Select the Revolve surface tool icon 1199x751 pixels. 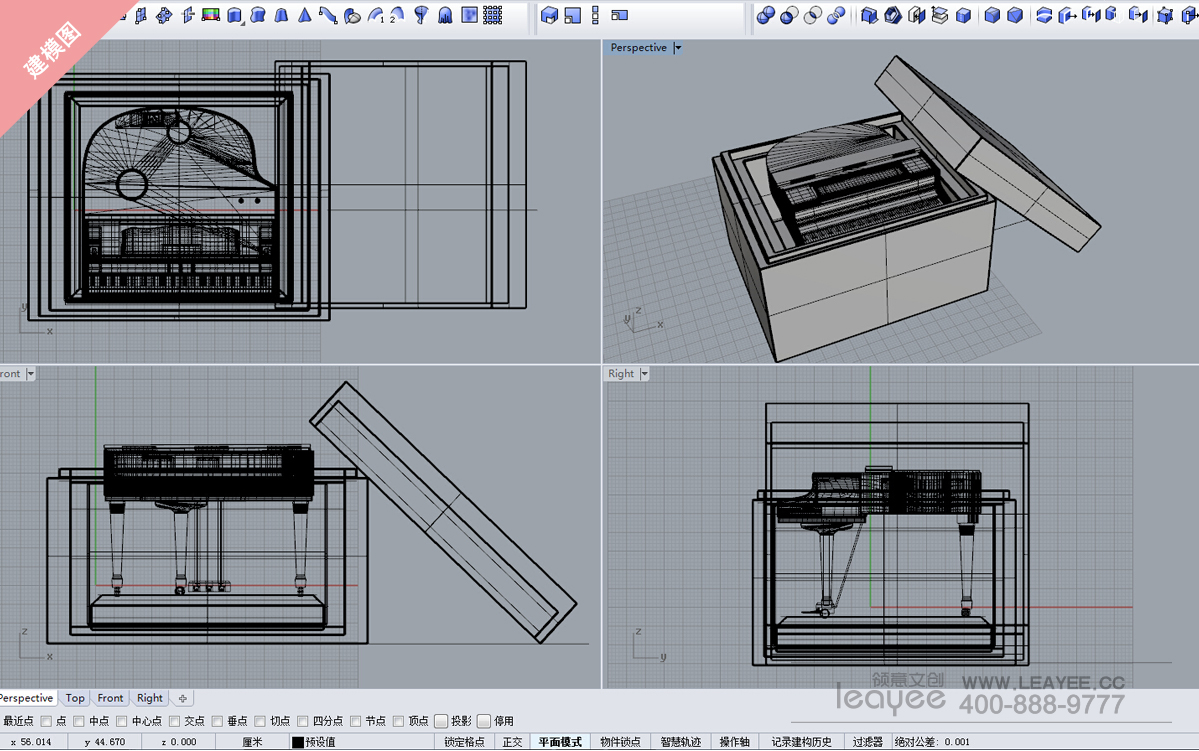(421, 15)
